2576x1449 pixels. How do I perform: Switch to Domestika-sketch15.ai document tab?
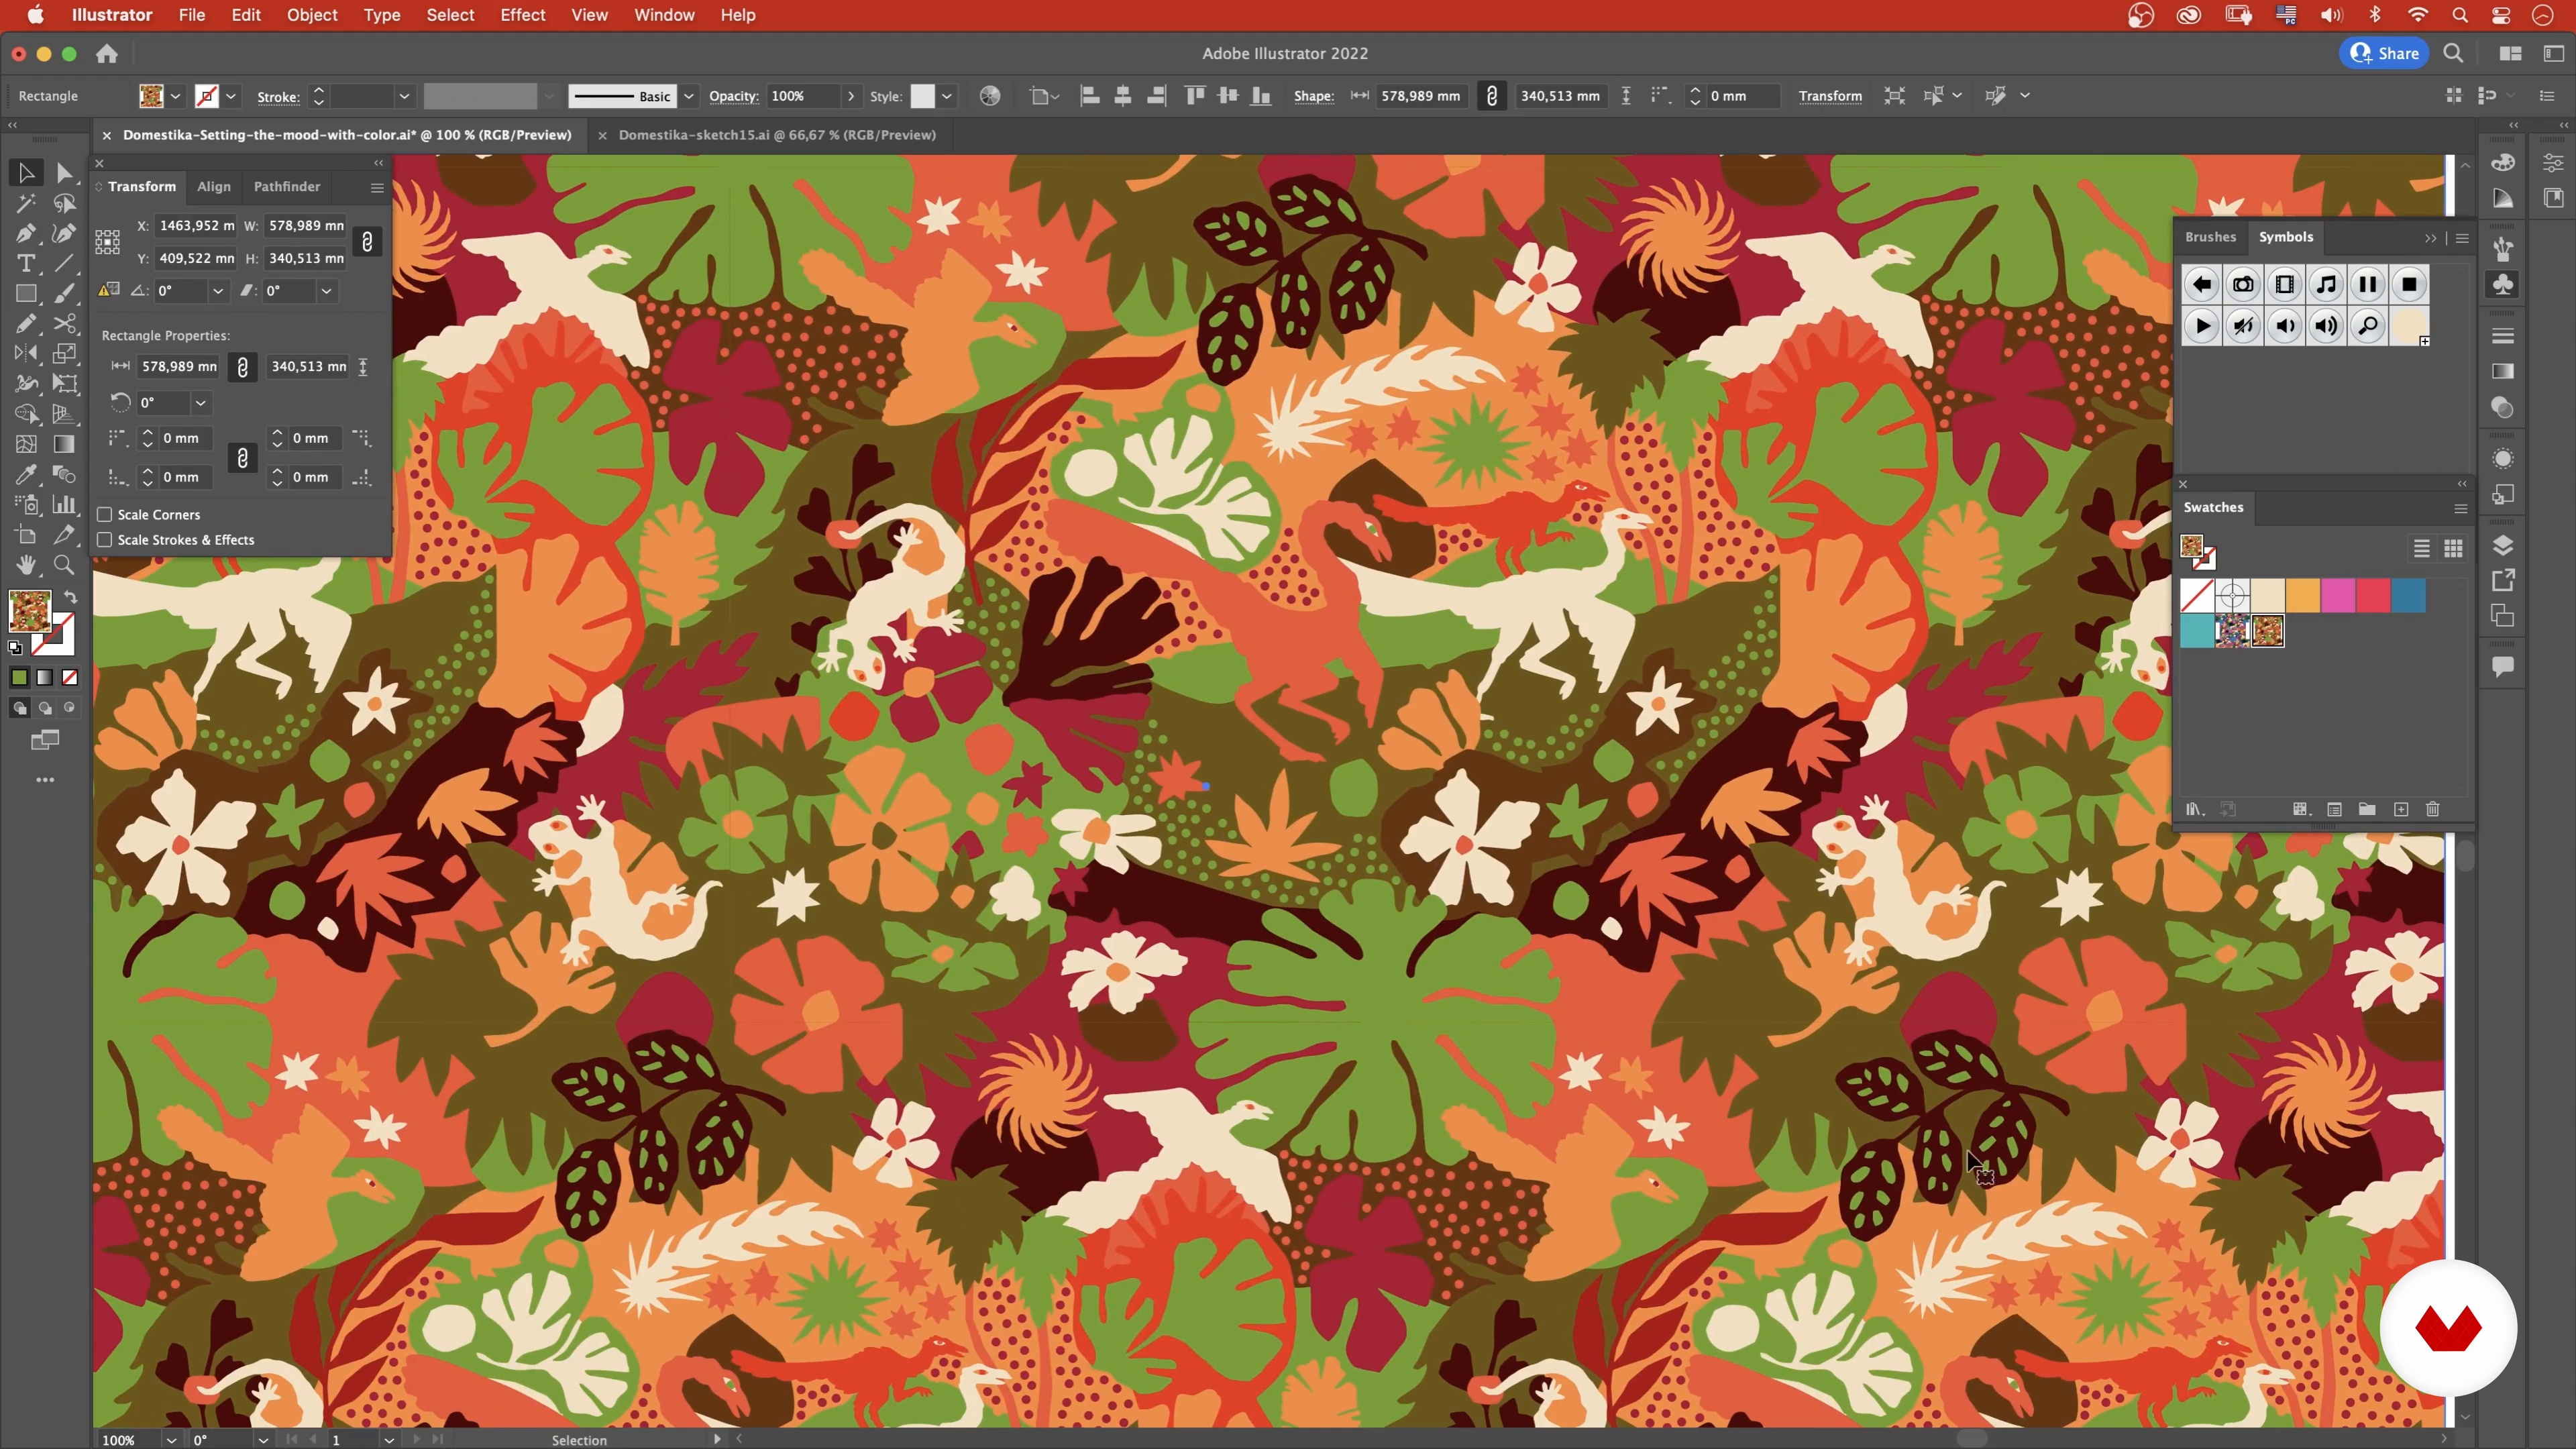pyautogui.click(x=777, y=135)
